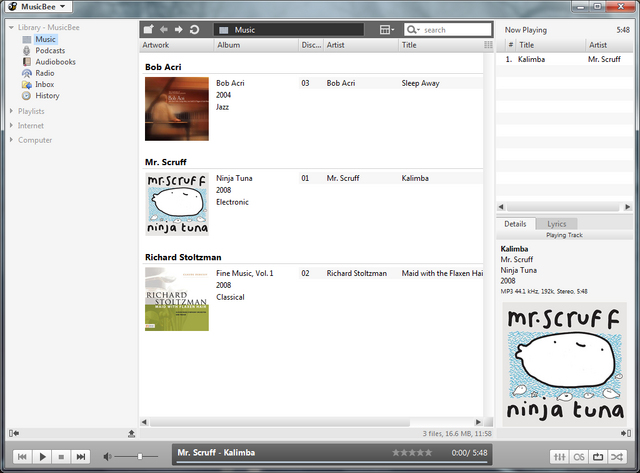The height and width of the screenshot is (473, 640).
Task: Click the History clock icon
Action: [x=27, y=96]
